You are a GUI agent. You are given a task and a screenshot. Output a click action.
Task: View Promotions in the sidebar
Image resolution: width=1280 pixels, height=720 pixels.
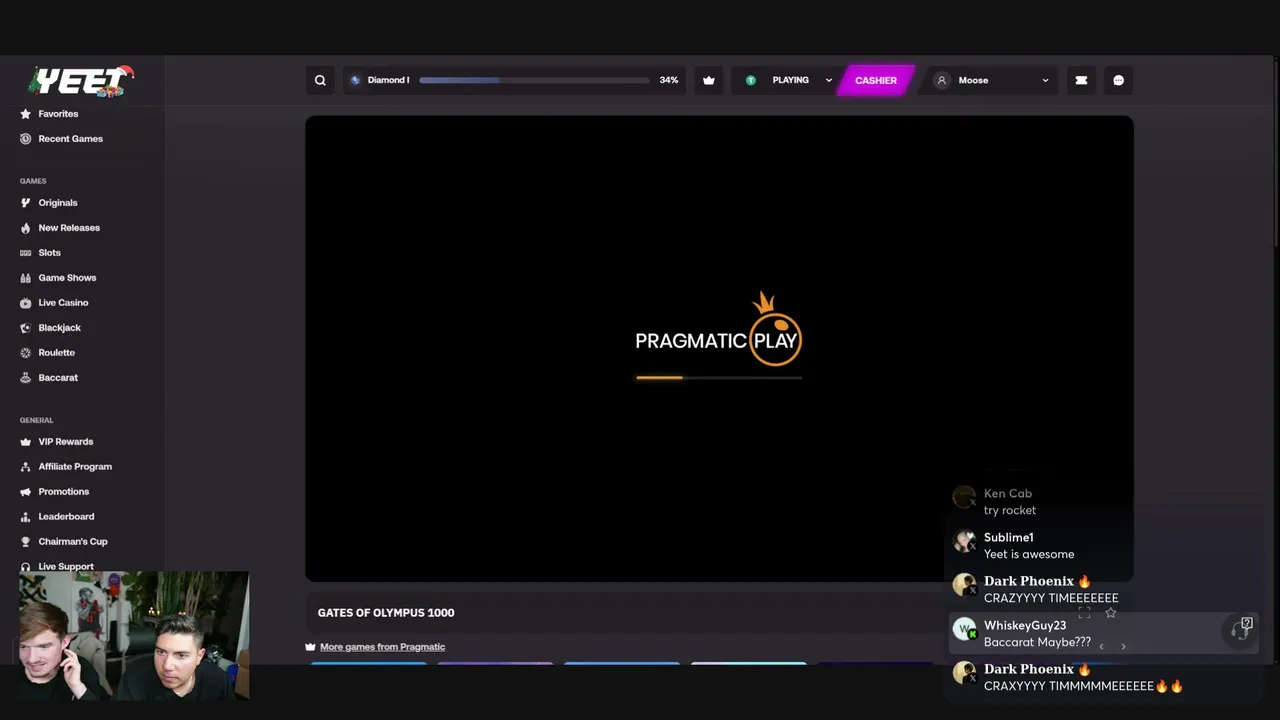[x=55, y=492]
